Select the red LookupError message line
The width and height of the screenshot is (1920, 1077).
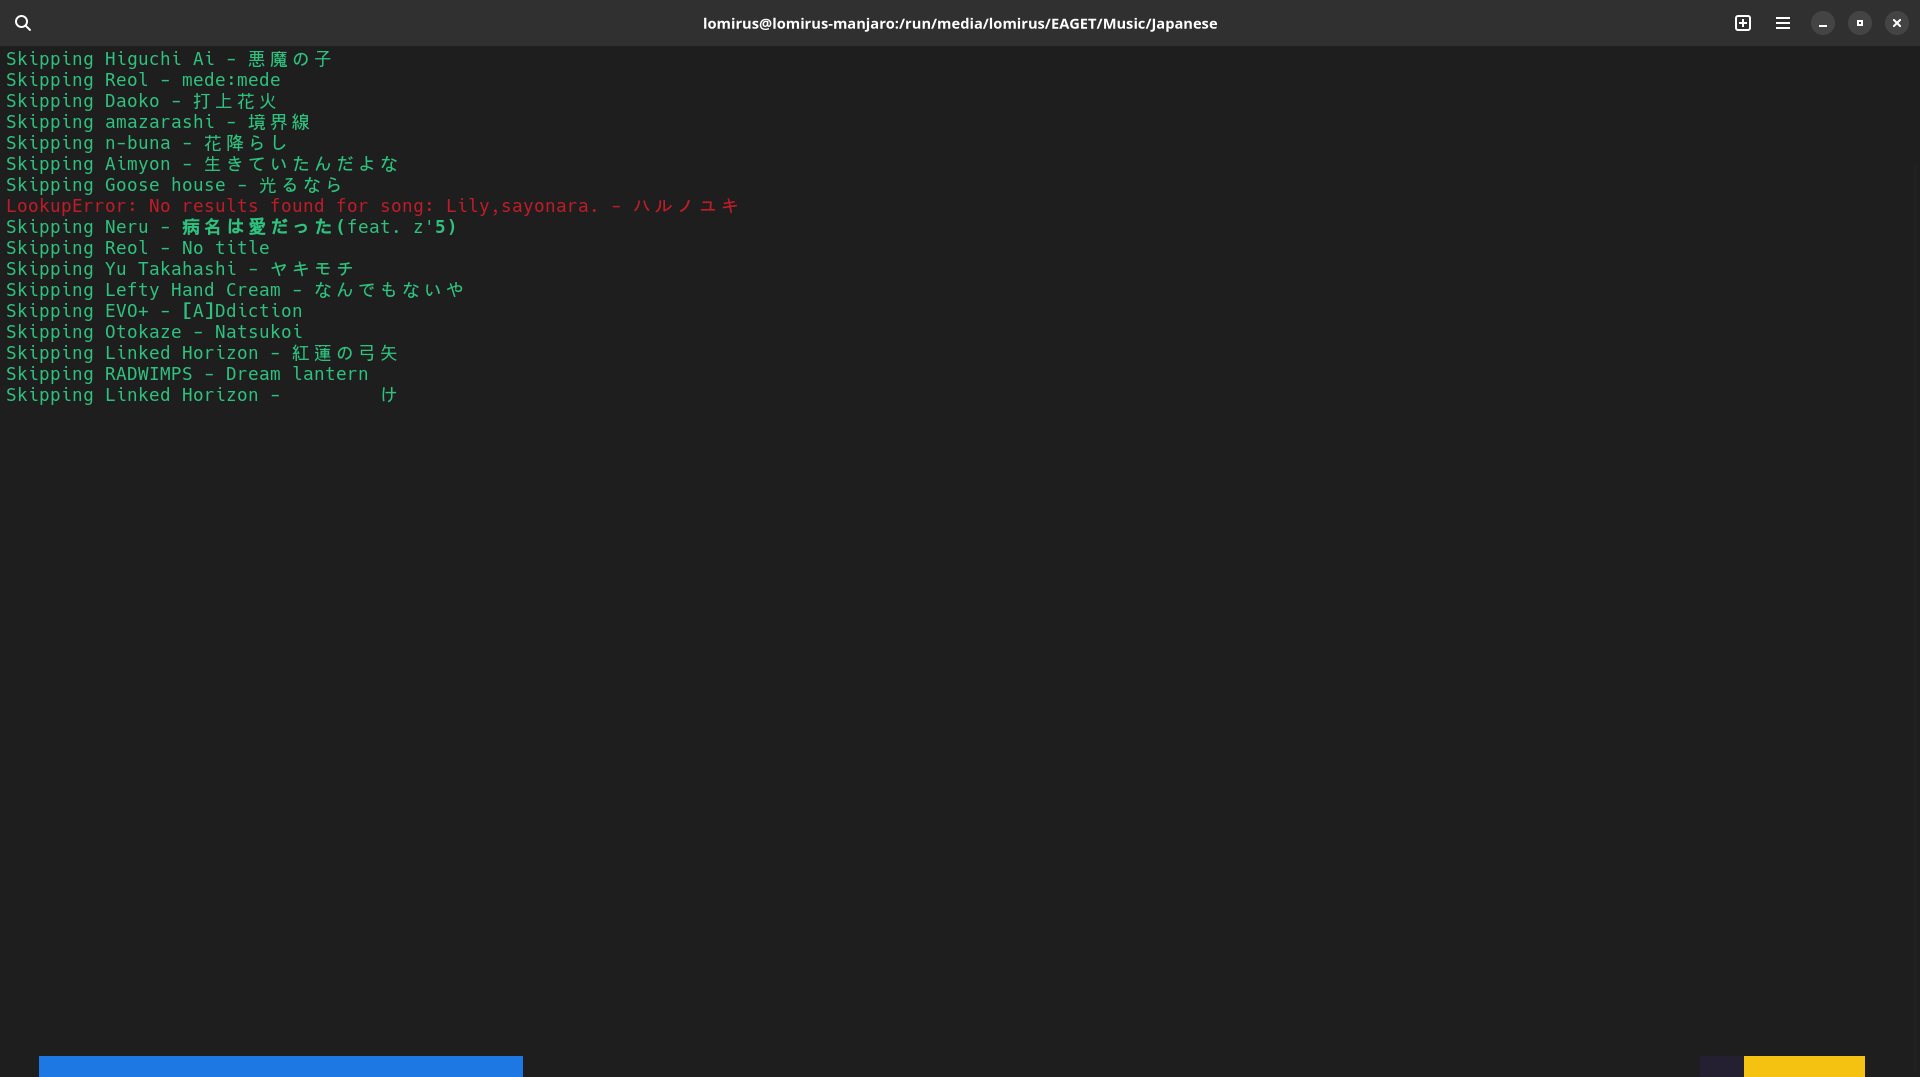click(x=371, y=206)
